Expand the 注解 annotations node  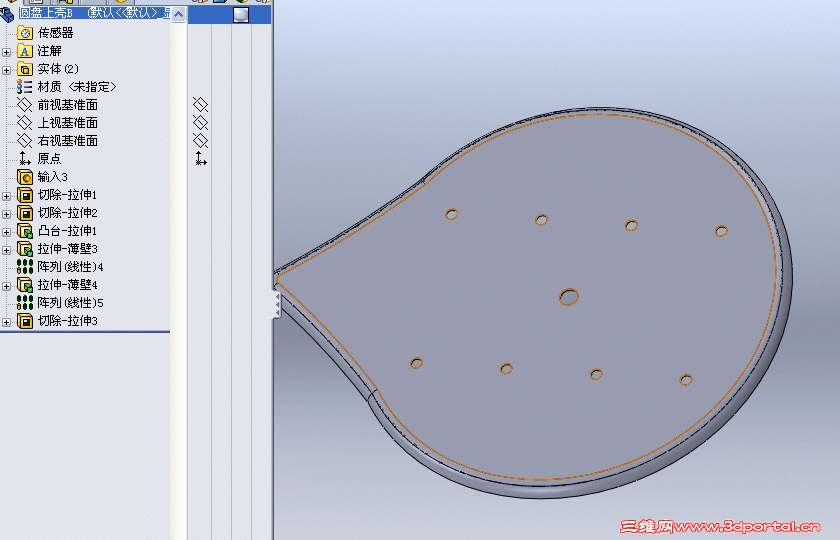click(6, 52)
